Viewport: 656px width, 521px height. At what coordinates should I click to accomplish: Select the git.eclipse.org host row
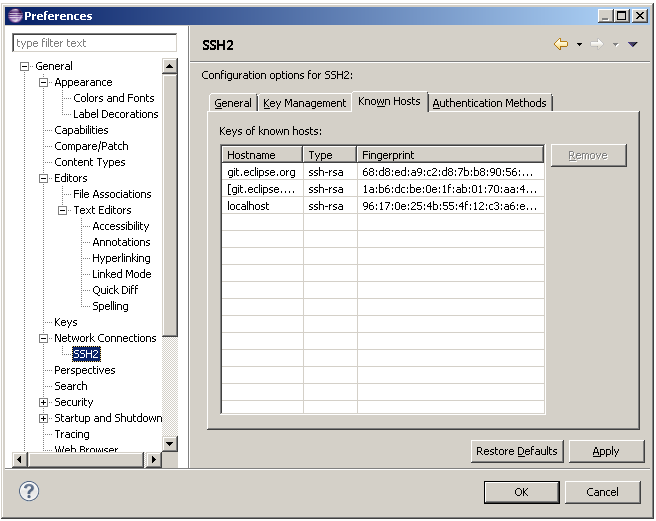click(261, 172)
